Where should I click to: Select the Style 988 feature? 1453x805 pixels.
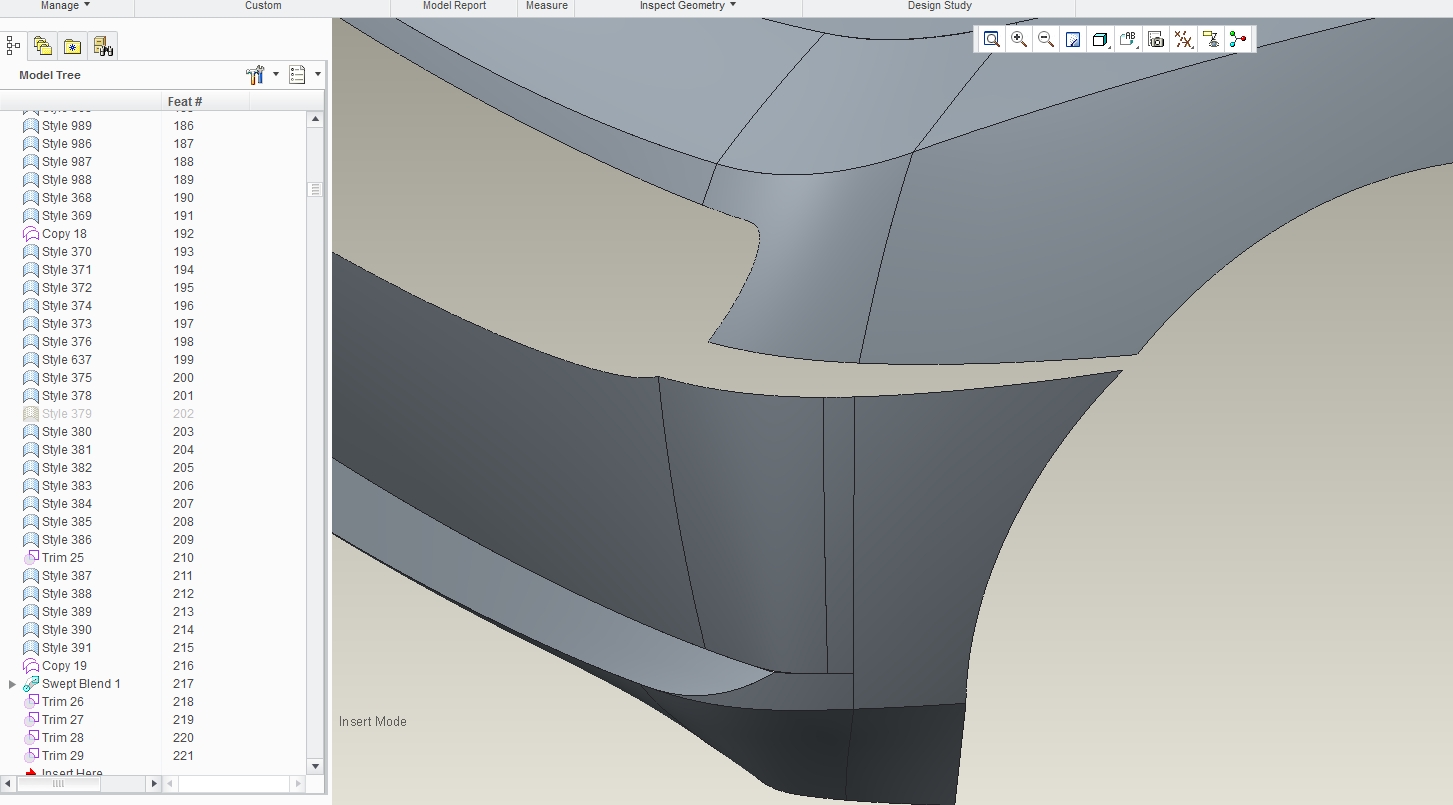[67, 180]
